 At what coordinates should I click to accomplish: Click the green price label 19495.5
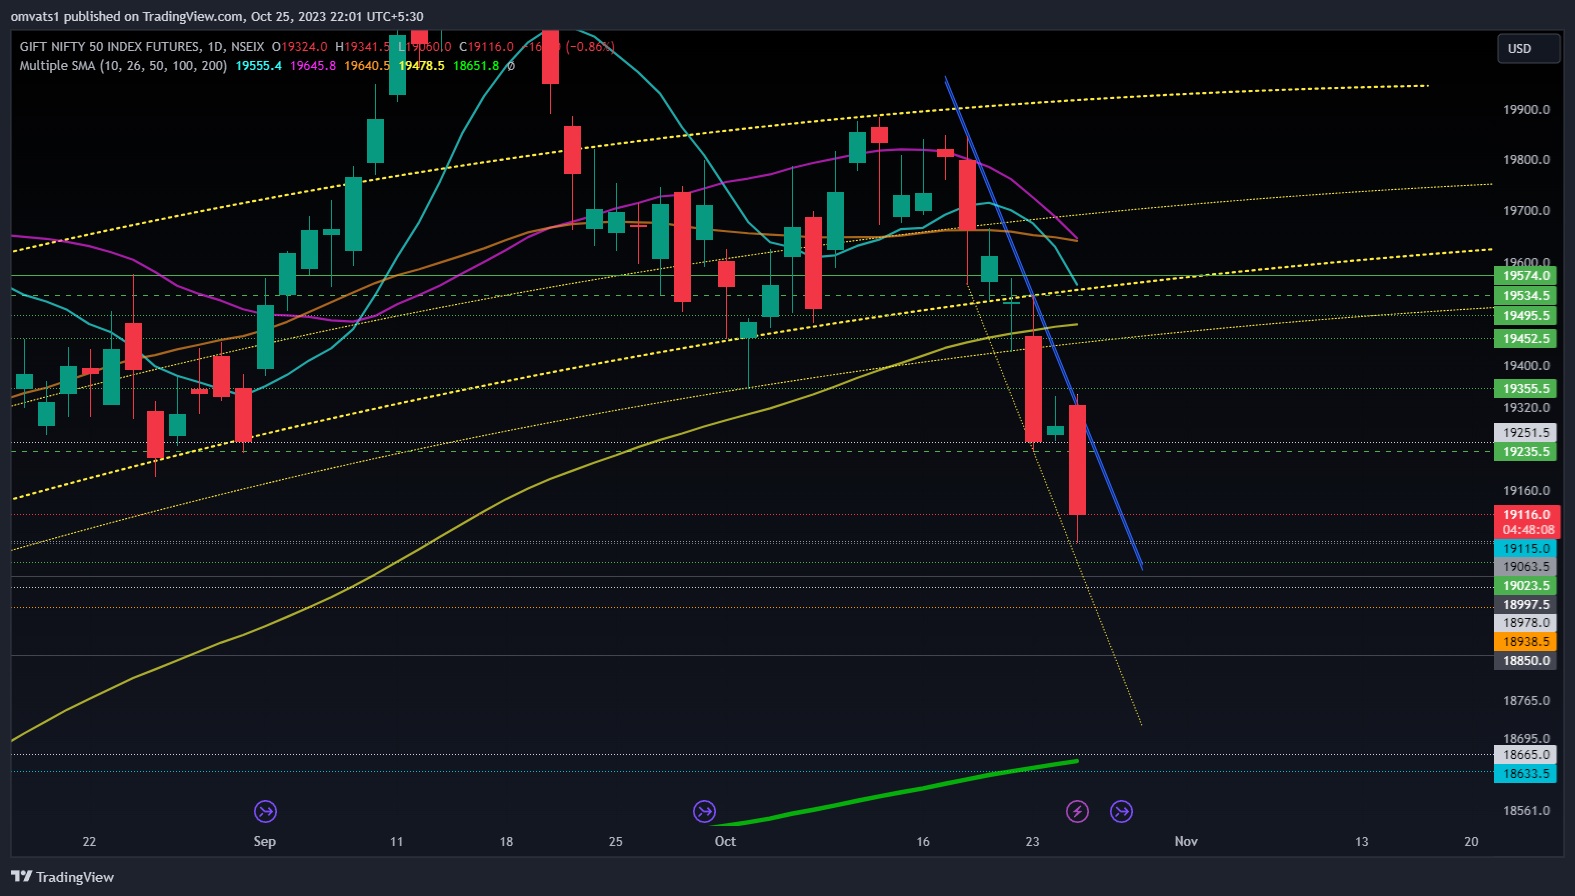click(1527, 316)
